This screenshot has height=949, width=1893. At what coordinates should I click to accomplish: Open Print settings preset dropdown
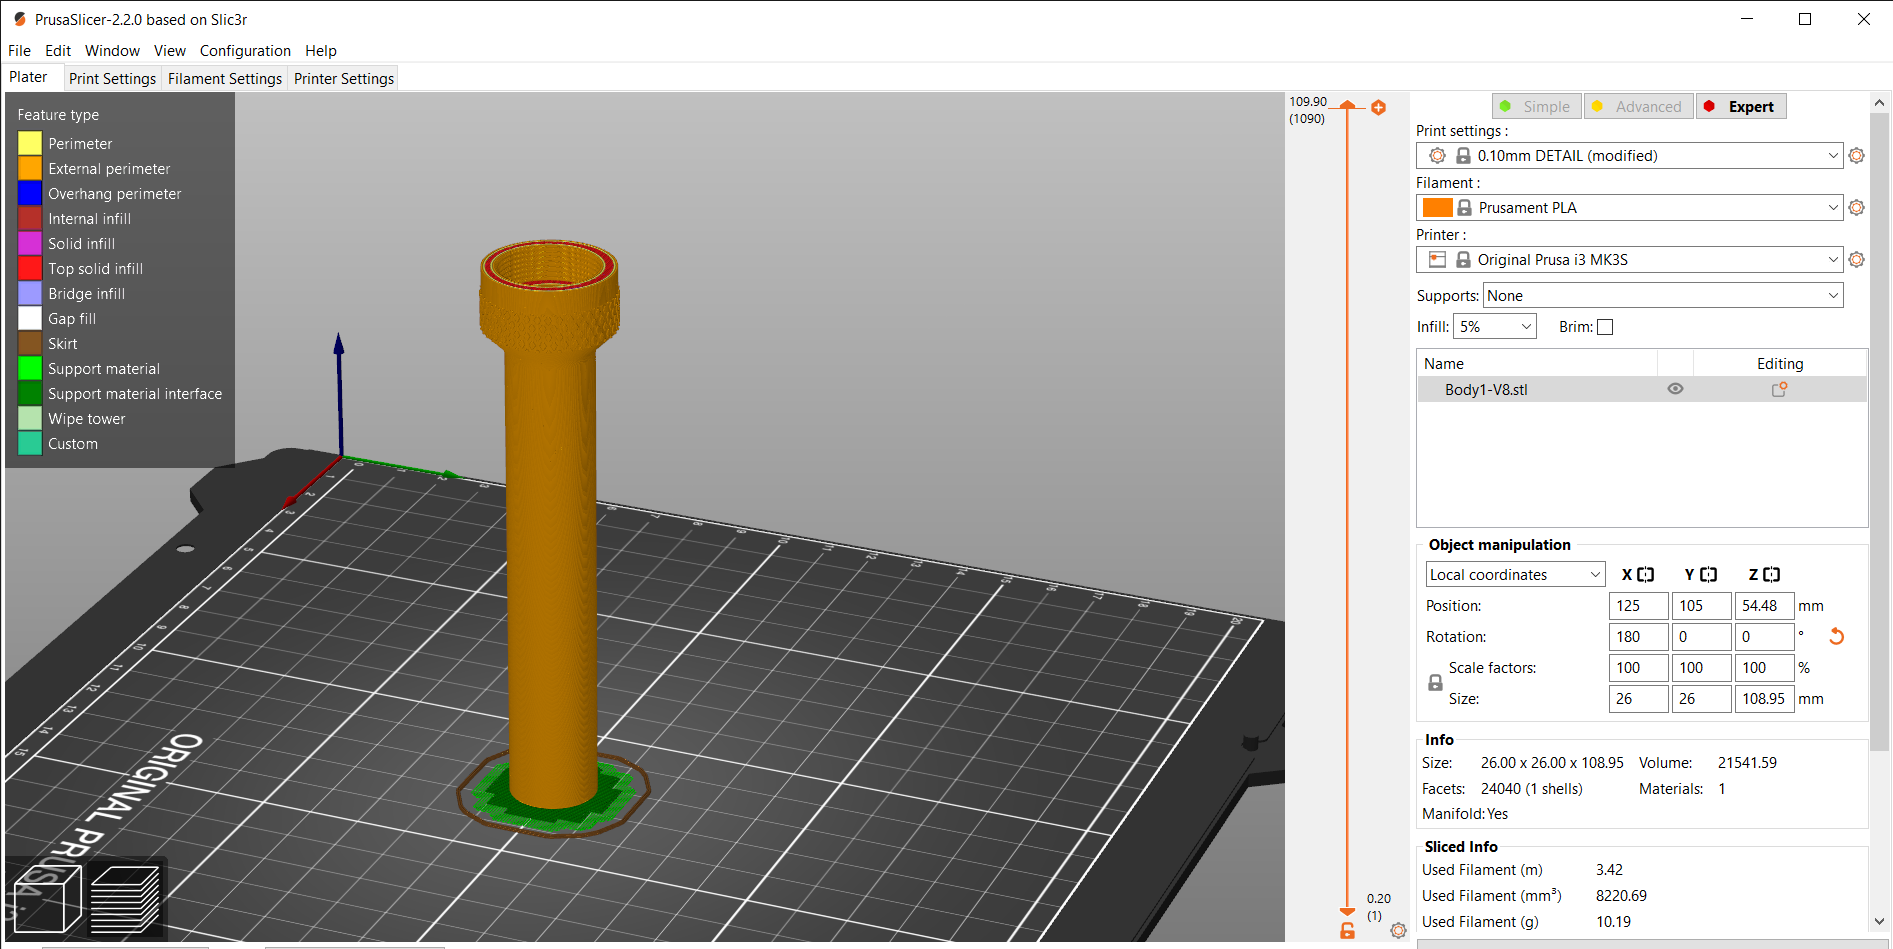1629,156
